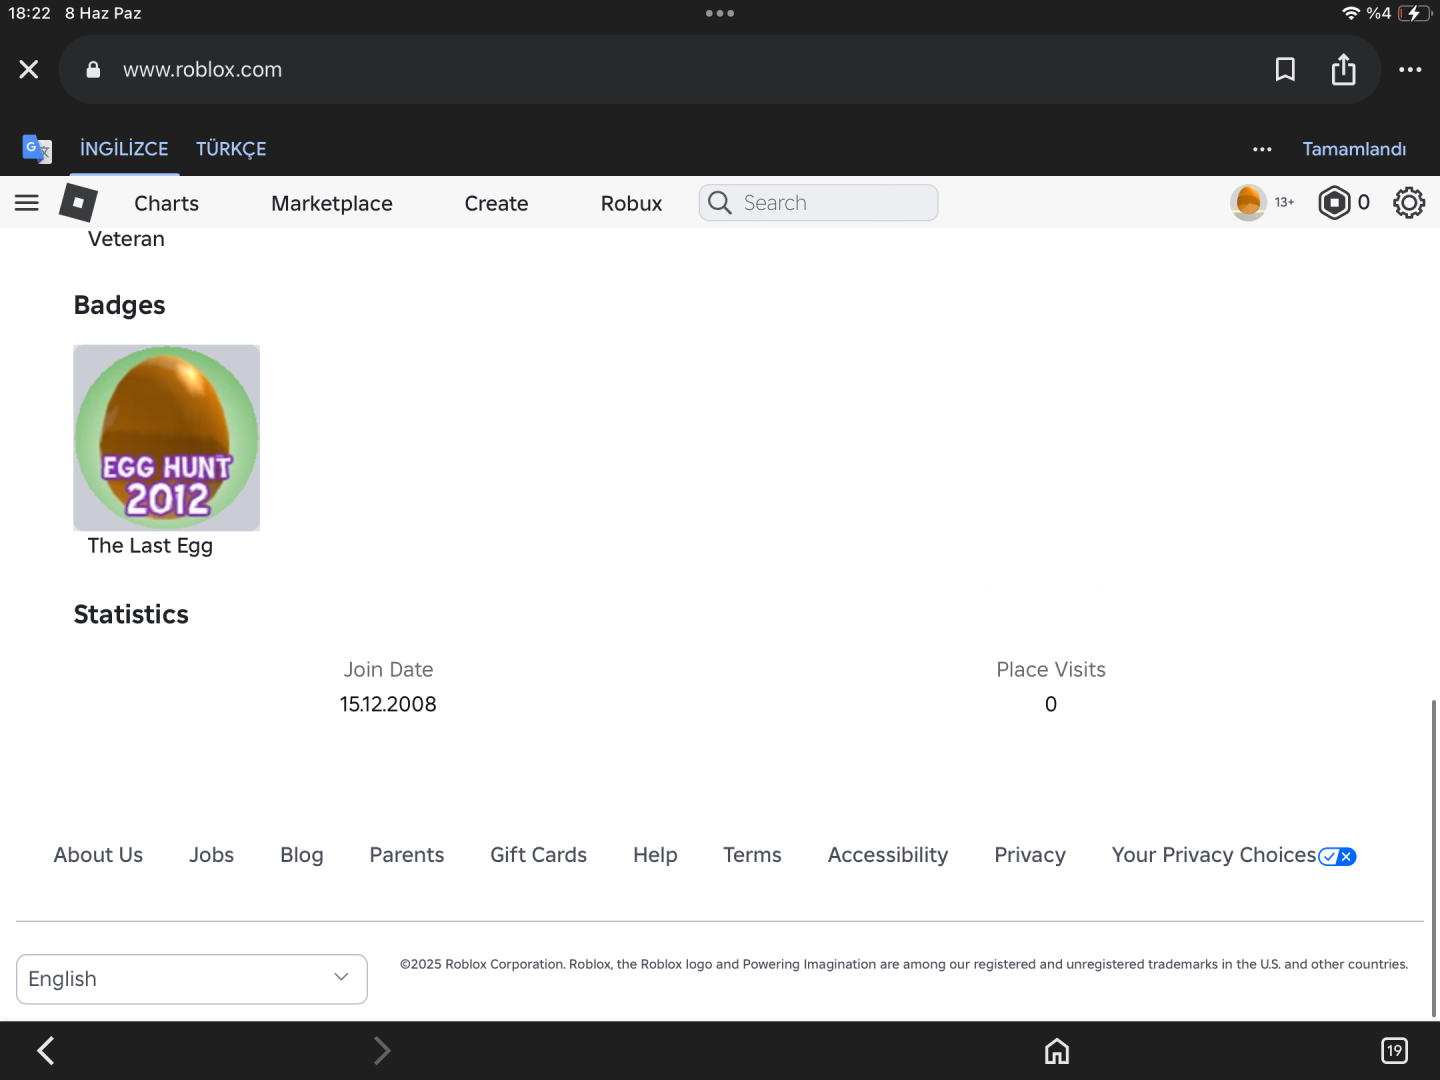Viewport: 1440px width, 1080px height.
Task: Open the settings gear icon
Action: [1409, 203]
